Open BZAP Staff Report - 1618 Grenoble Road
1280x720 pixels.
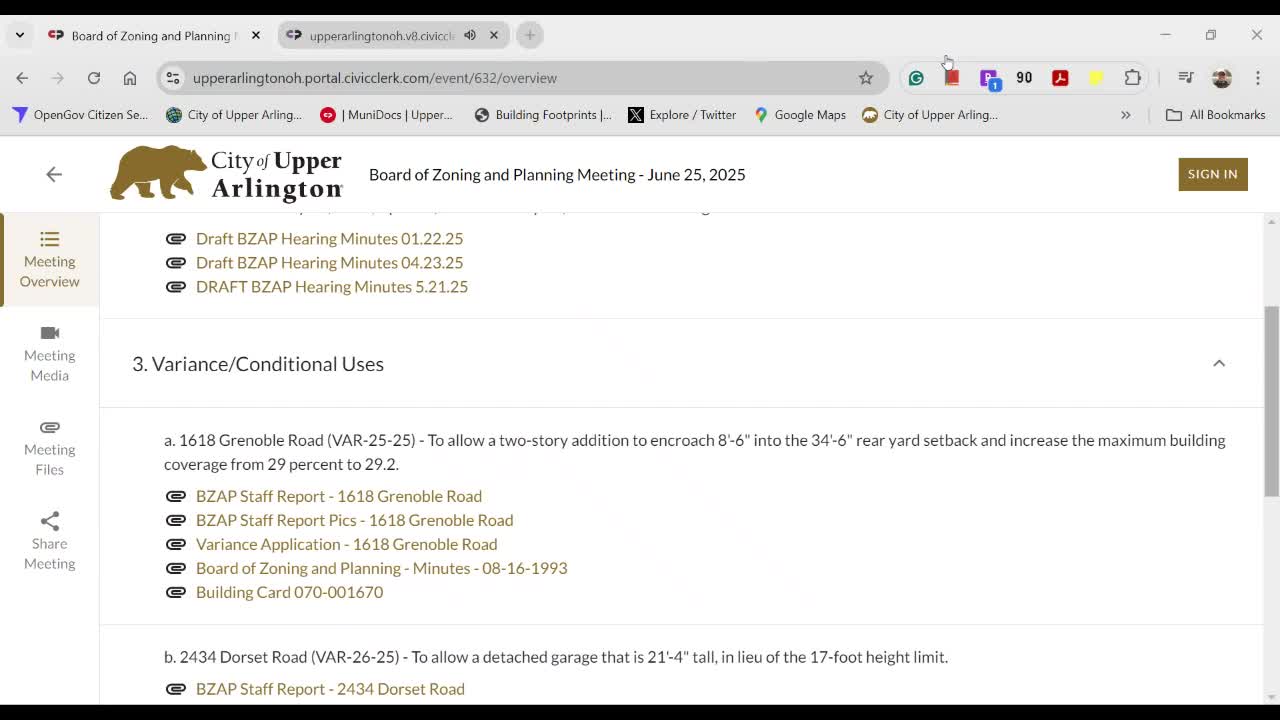point(338,496)
